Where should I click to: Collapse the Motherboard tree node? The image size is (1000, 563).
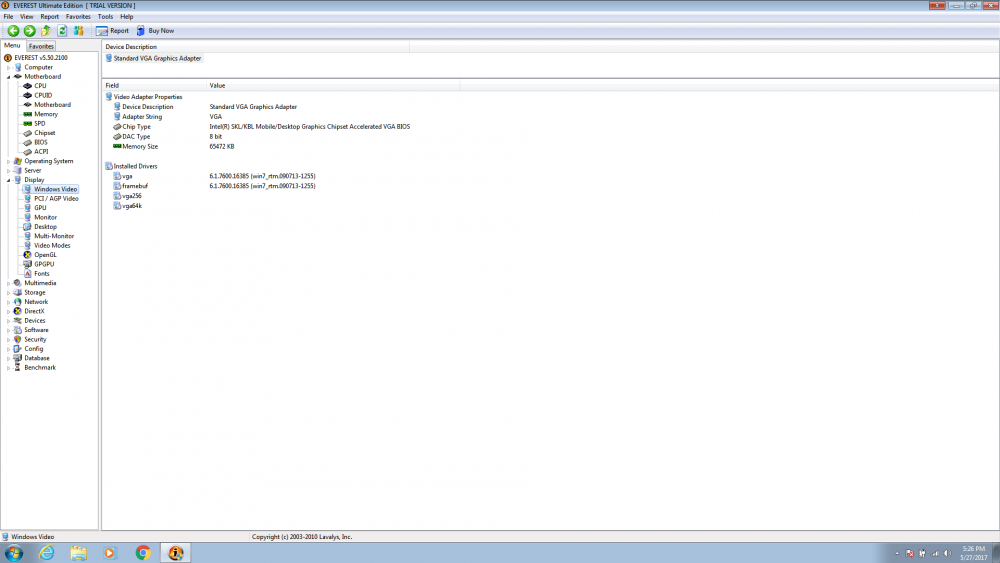[x=8, y=77]
